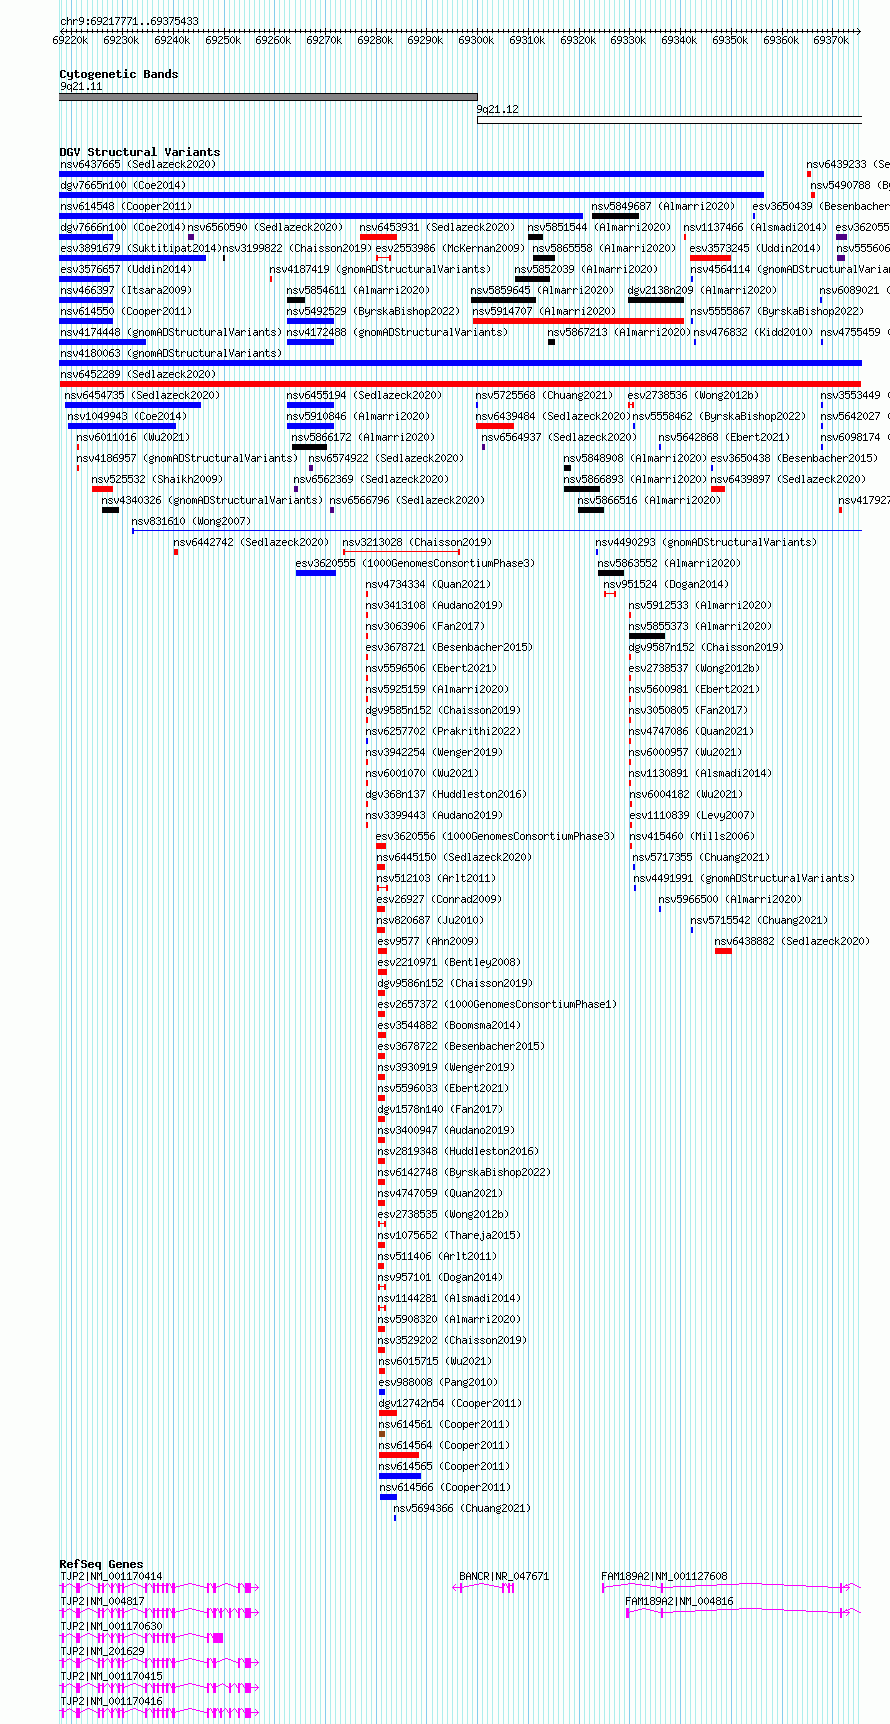The image size is (890, 1724).
Task: Open variant nsv831610 (Wong2007)
Action: [191, 521]
